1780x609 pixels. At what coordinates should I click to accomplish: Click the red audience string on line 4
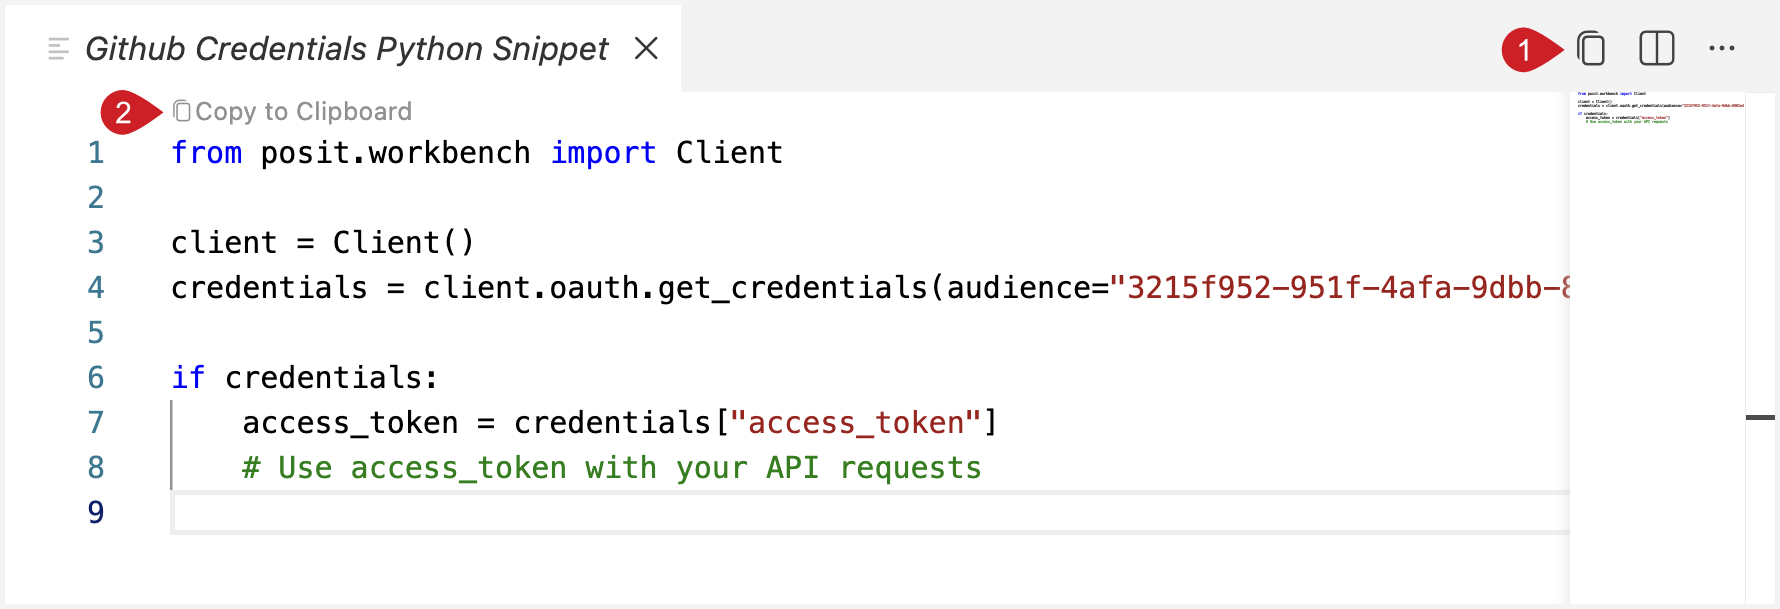coord(1340,288)
